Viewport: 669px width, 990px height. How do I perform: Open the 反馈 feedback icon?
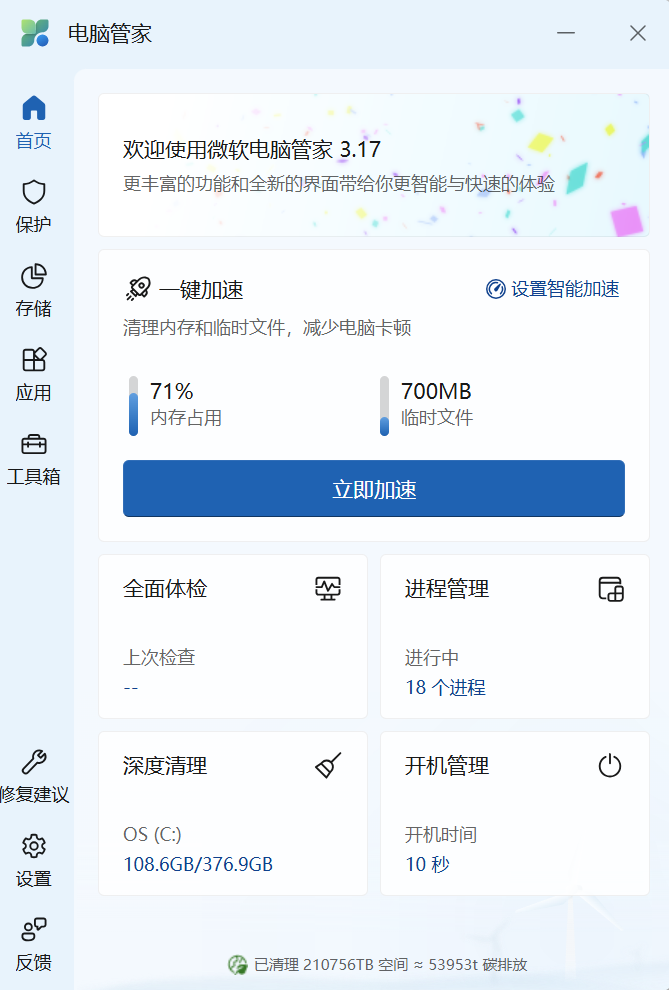(x=34, y=929)
